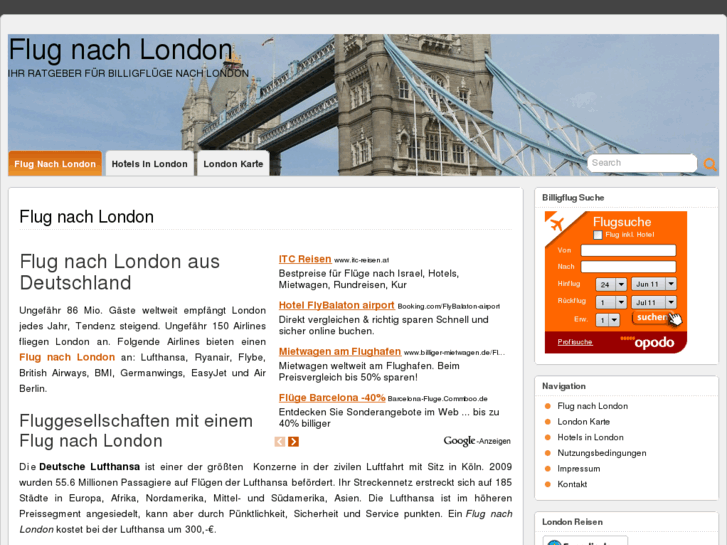Viewport: 727px width, 545px height.
Task: Open the Hinflug month dropdown Jun 11
Action: point(654,284)
